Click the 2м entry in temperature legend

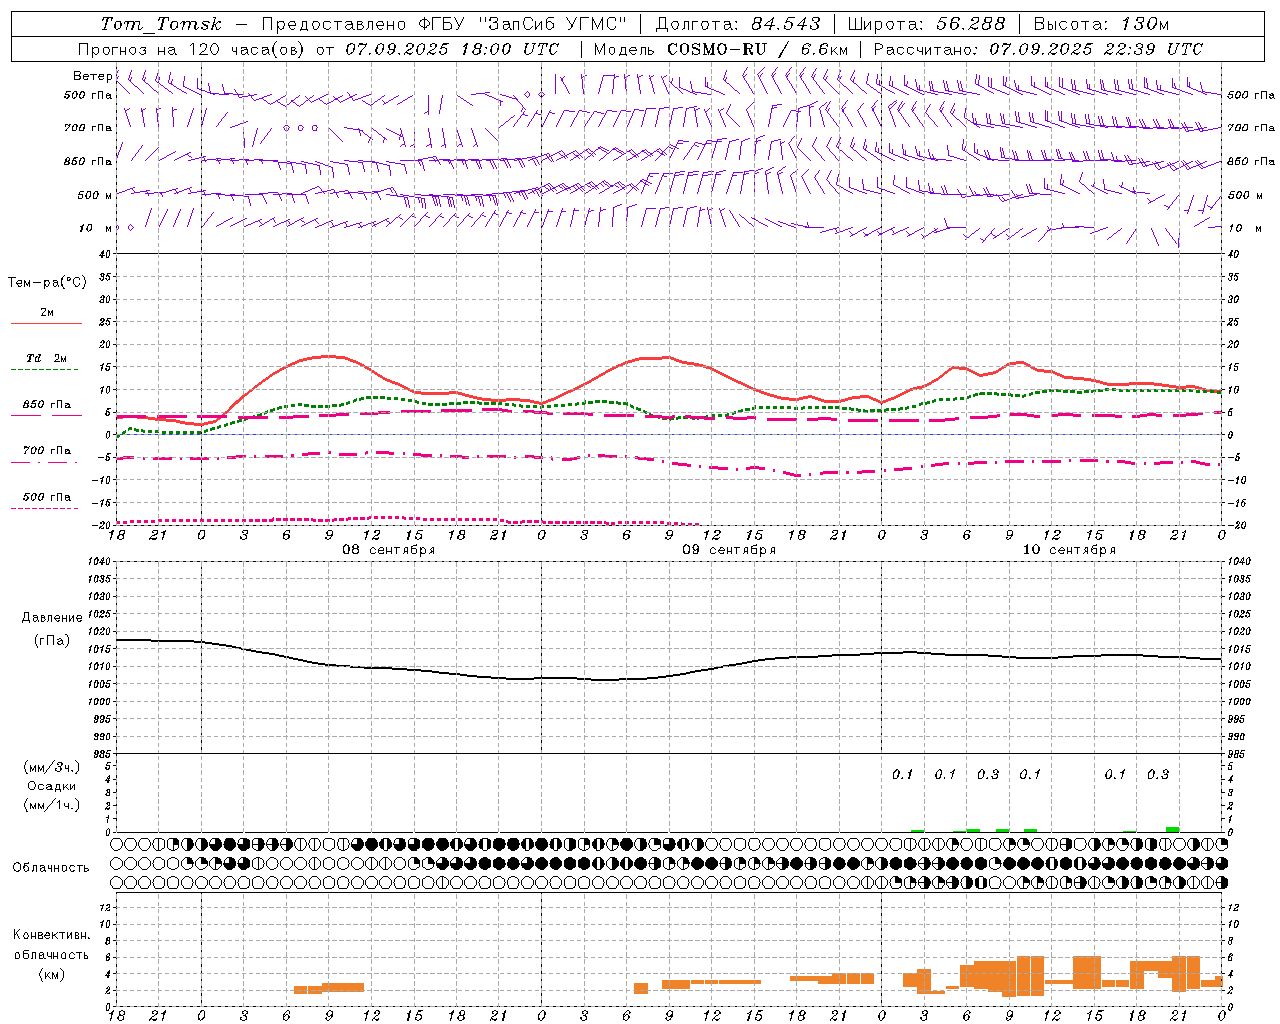47,312
